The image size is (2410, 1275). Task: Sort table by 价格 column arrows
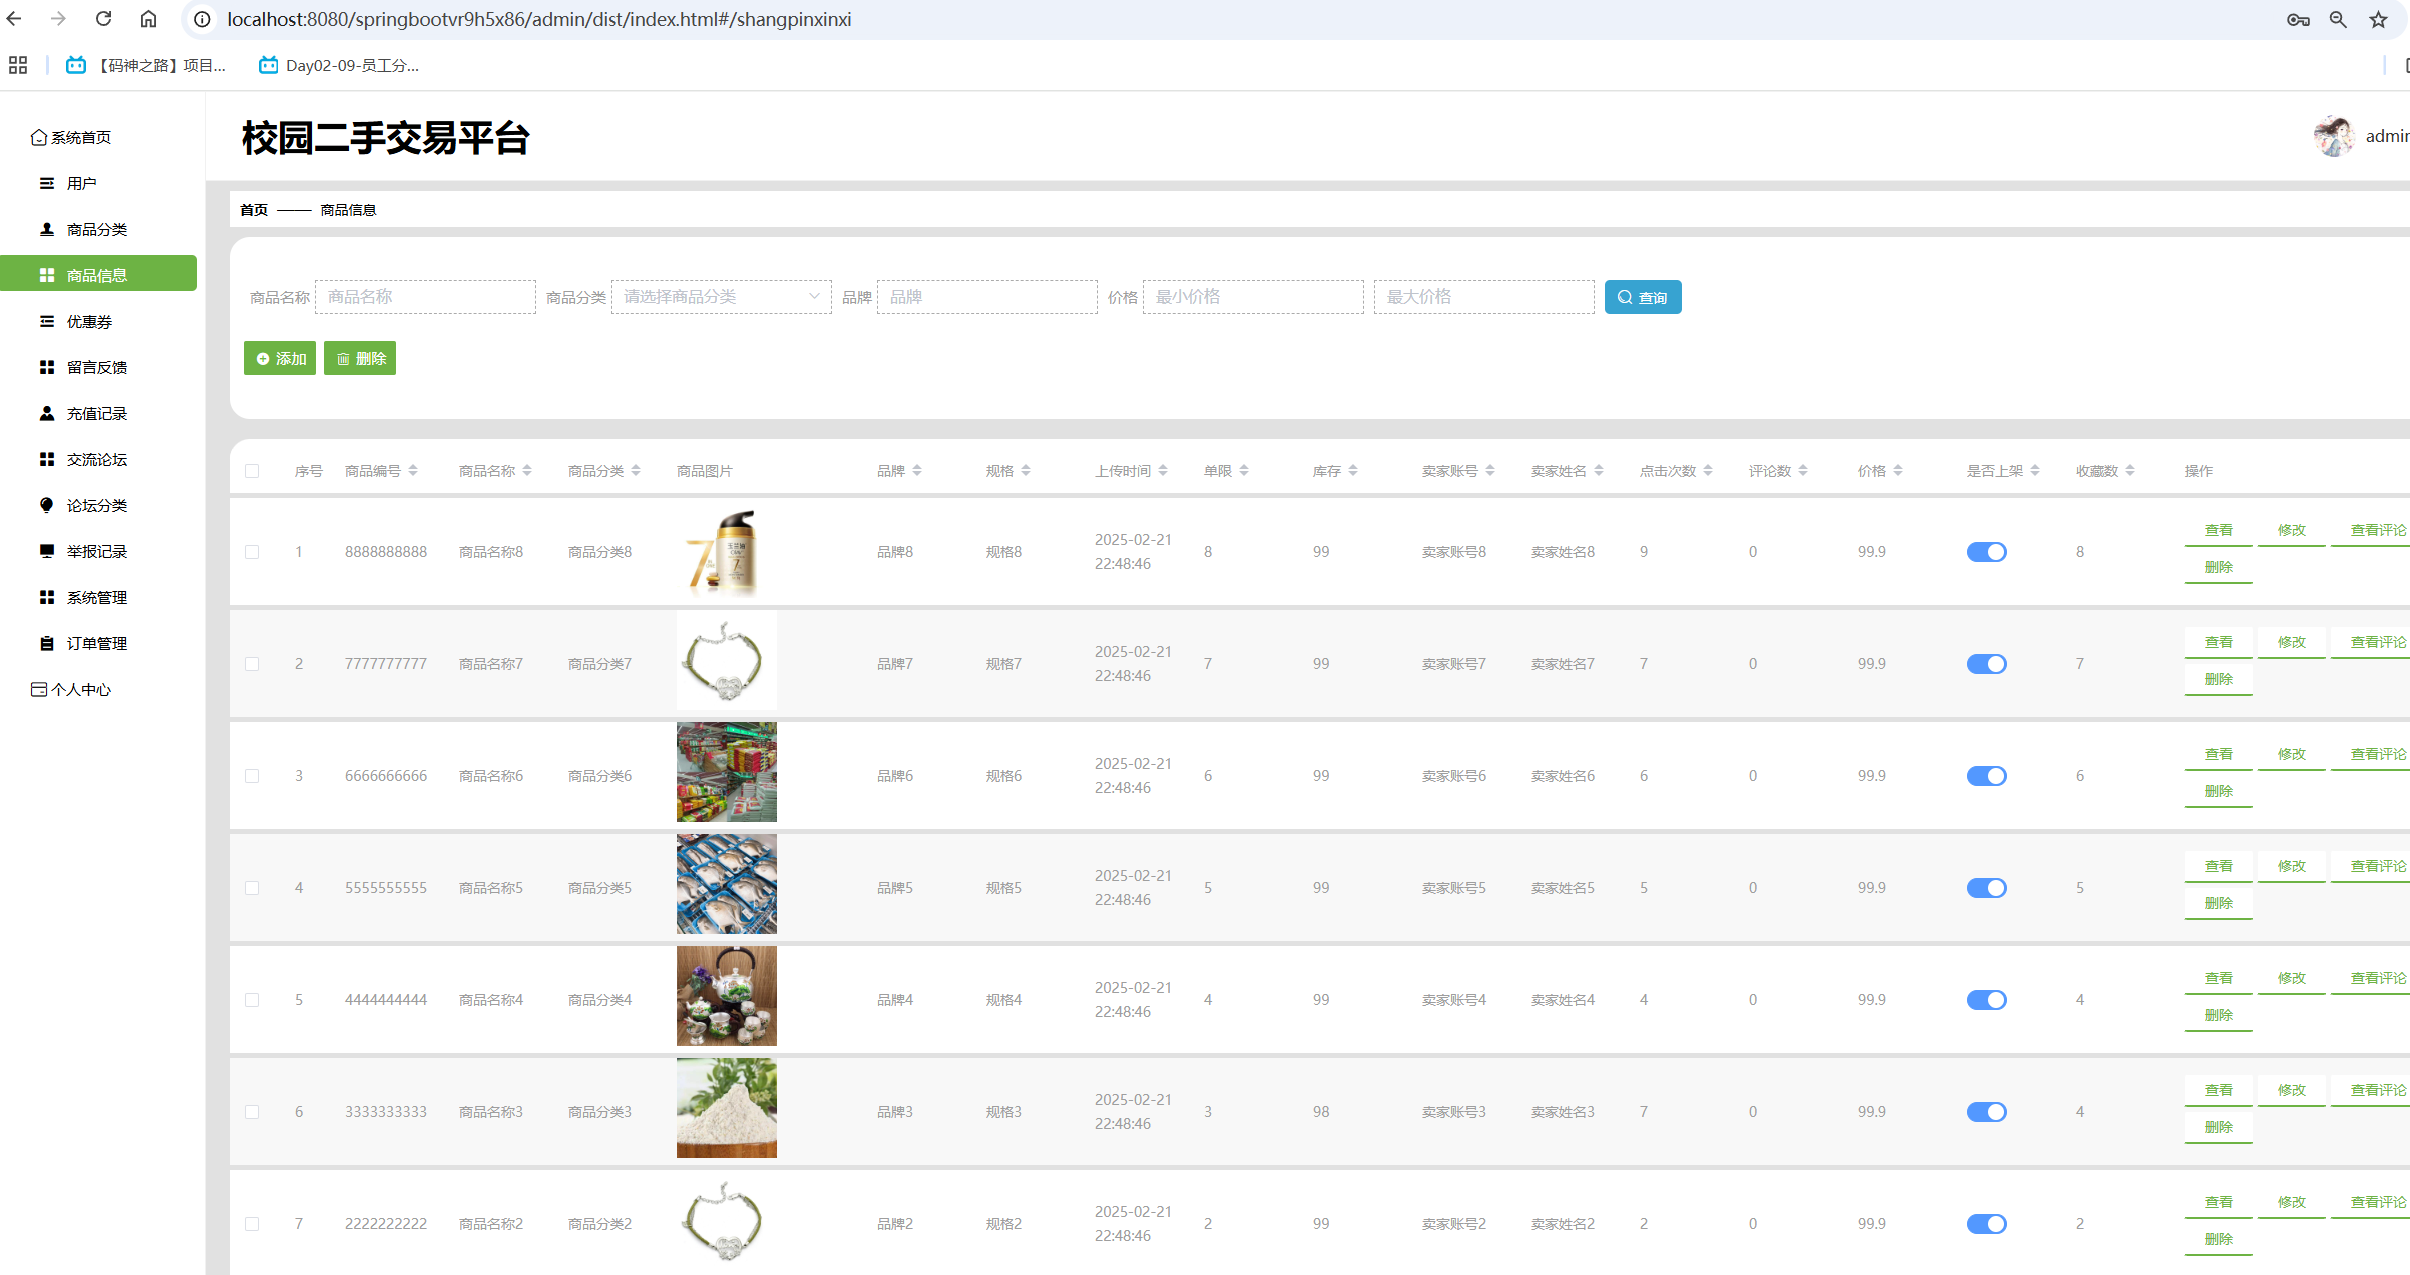1898,471
